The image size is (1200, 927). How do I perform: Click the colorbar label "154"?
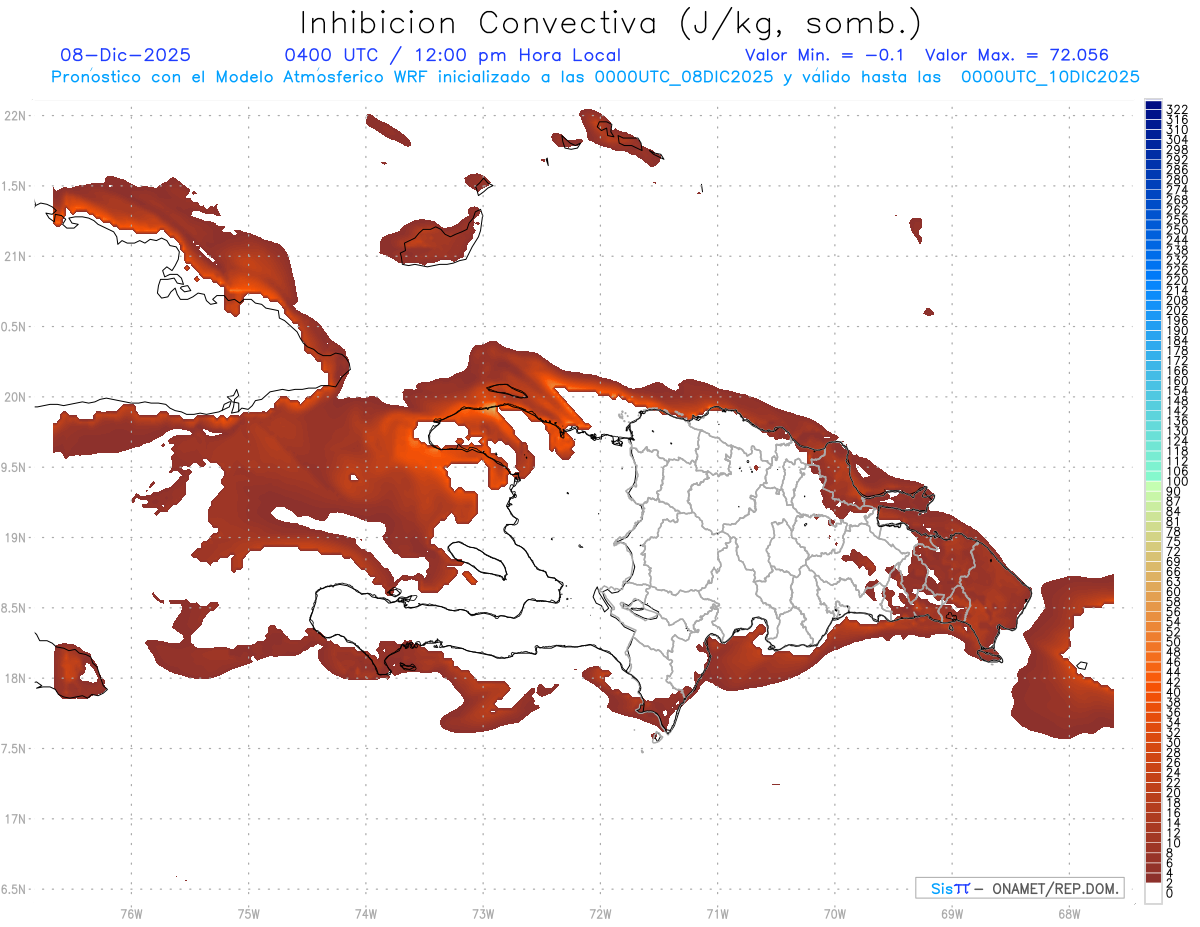point(1177,390)
